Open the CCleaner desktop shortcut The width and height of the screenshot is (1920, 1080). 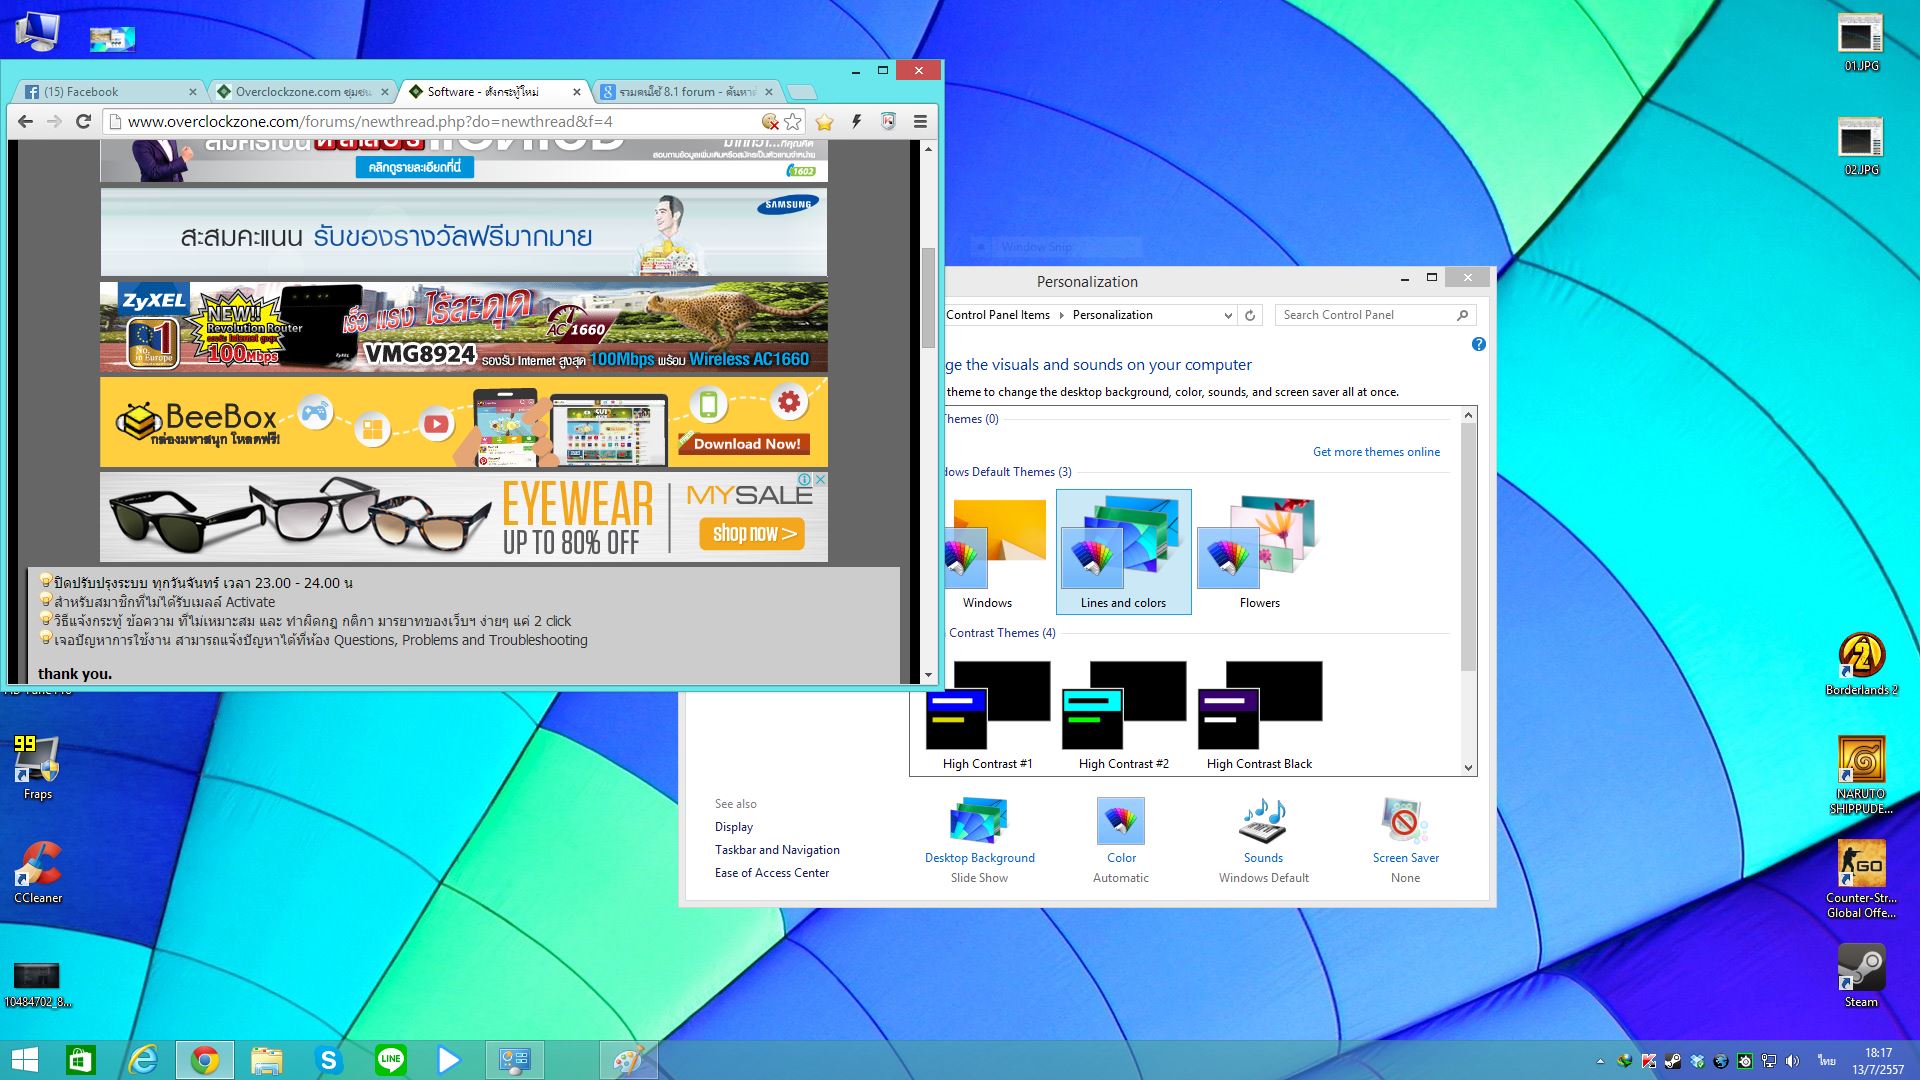38,866
